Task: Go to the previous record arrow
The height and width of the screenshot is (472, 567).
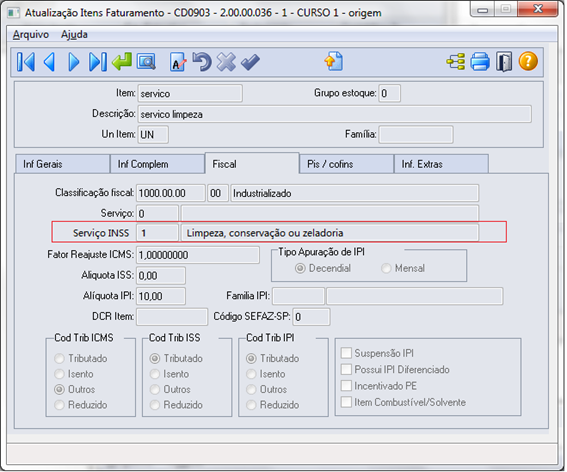Action: [50, 62]
